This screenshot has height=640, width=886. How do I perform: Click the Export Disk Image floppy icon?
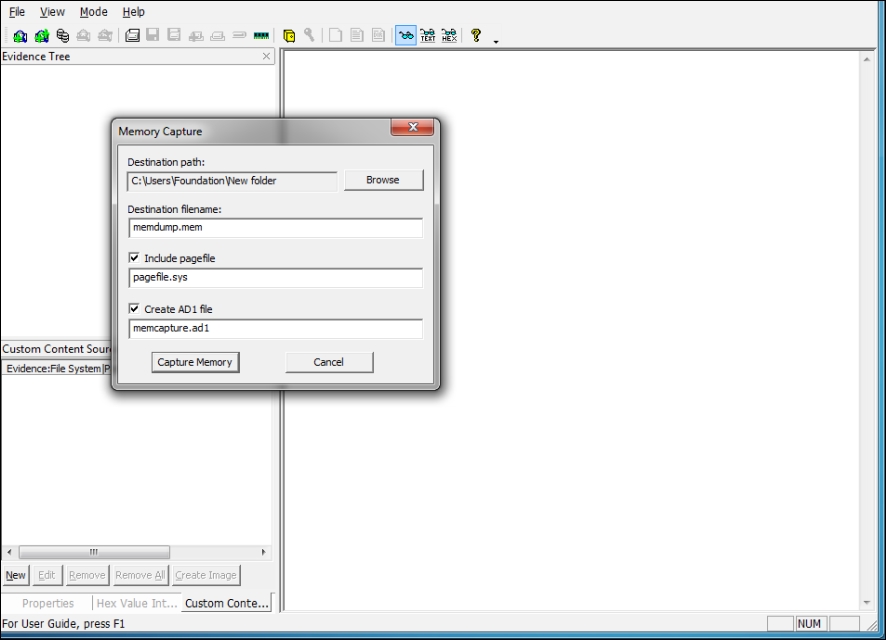pyautogui.click(x=153, y=36)
